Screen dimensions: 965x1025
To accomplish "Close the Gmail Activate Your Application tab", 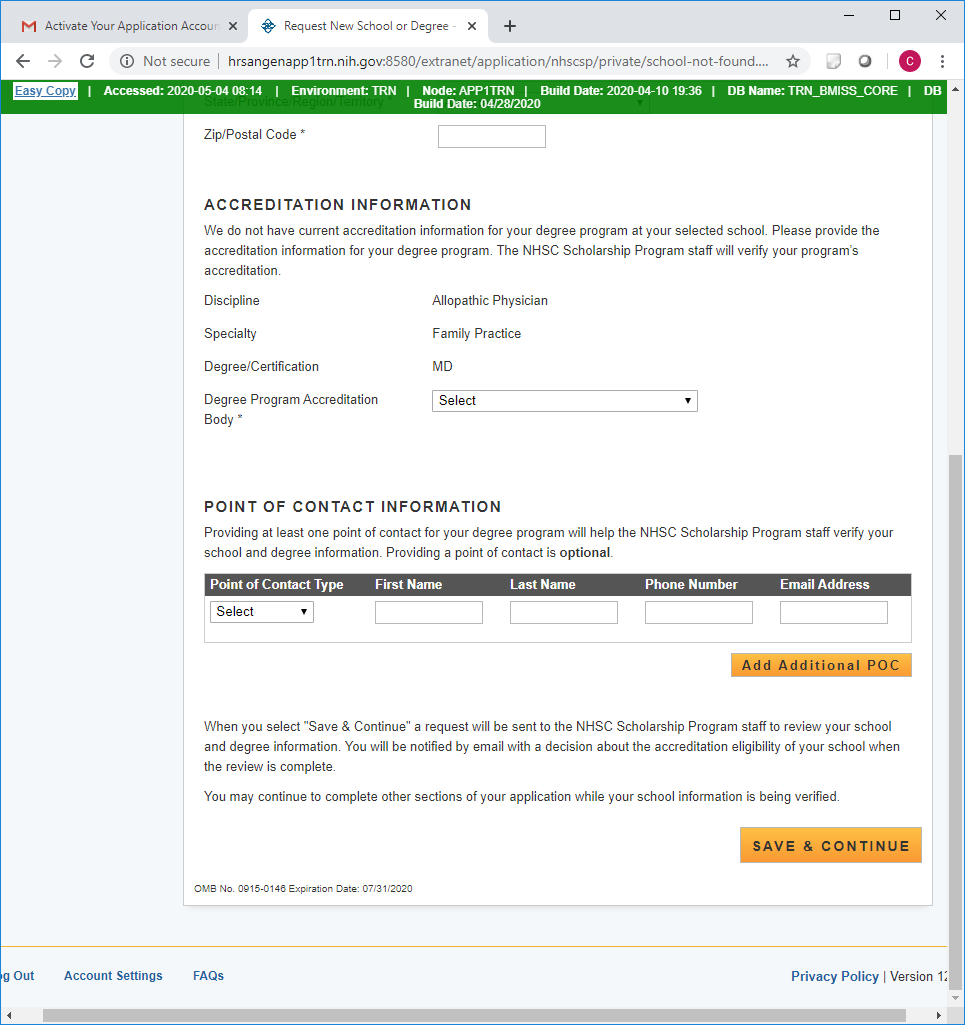I will (233, 26).
